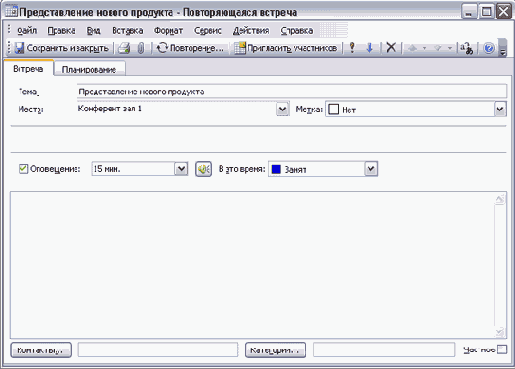Set high importance with exclamation mark icon
Image resolution: width=515 pixels, height=369 pixels.
(x=352, y=48)
